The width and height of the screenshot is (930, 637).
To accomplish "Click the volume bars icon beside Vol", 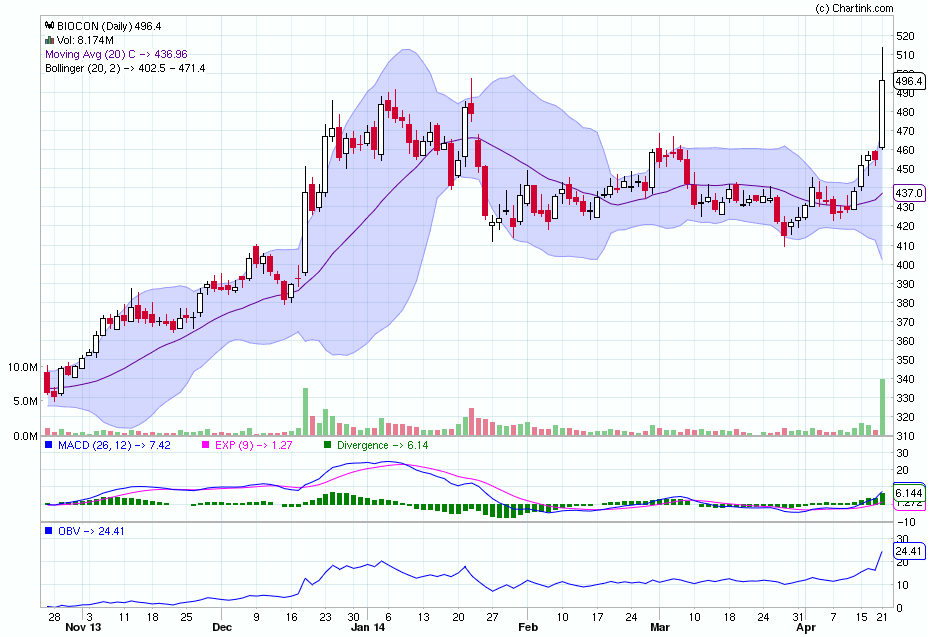I will (50, 40).
